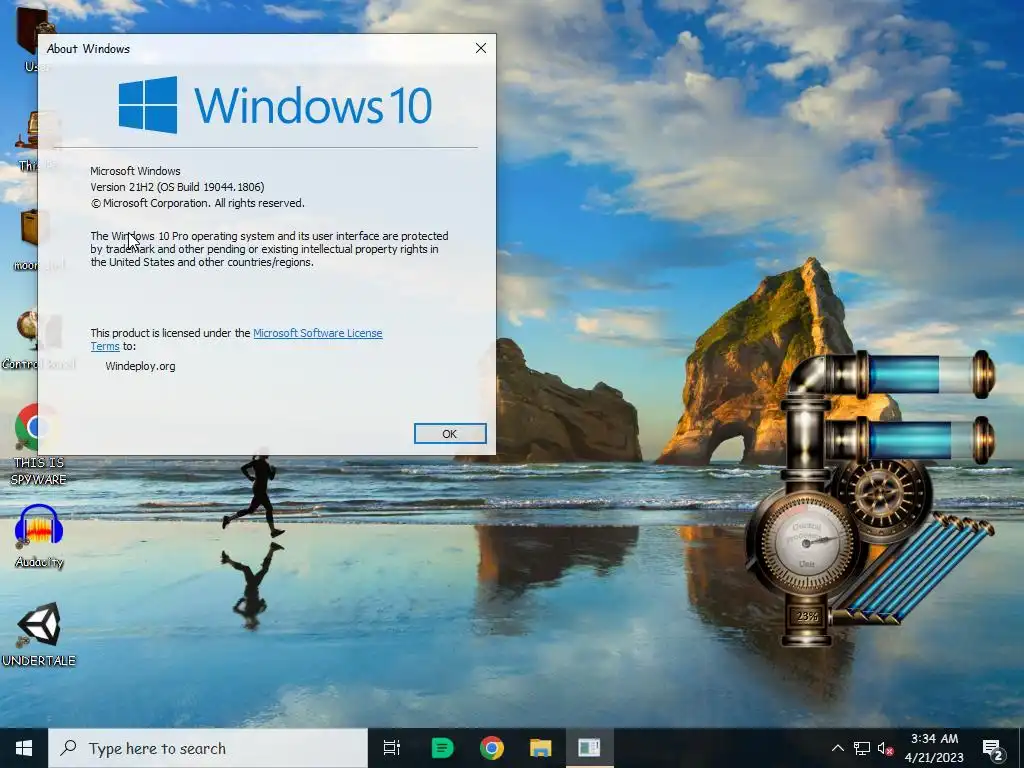Click the Version 21H2 build text
The width and height of the screenshot is (1024, 768).
coord(177,187)
